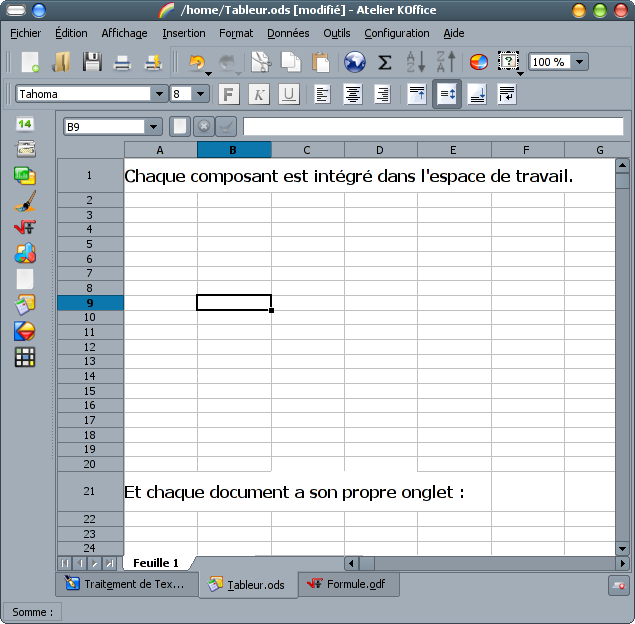Image resolution: width=635 pixels, height=624 pixels.
Task: Launch the typewriter word processor sidebar icon
Action: point(26,149)
